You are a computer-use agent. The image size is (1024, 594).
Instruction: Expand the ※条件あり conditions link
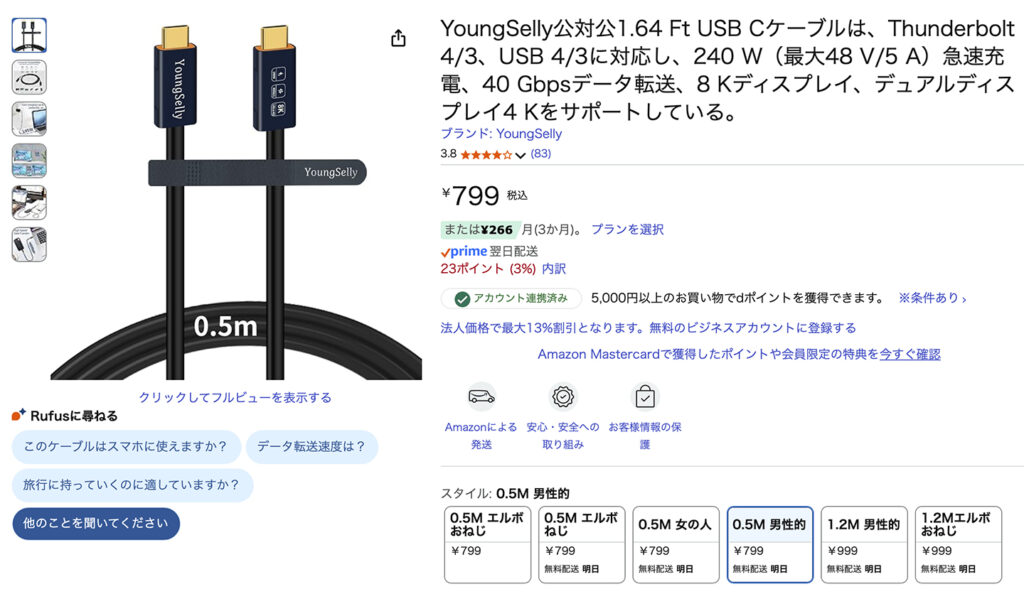click(x=932, y=298)
